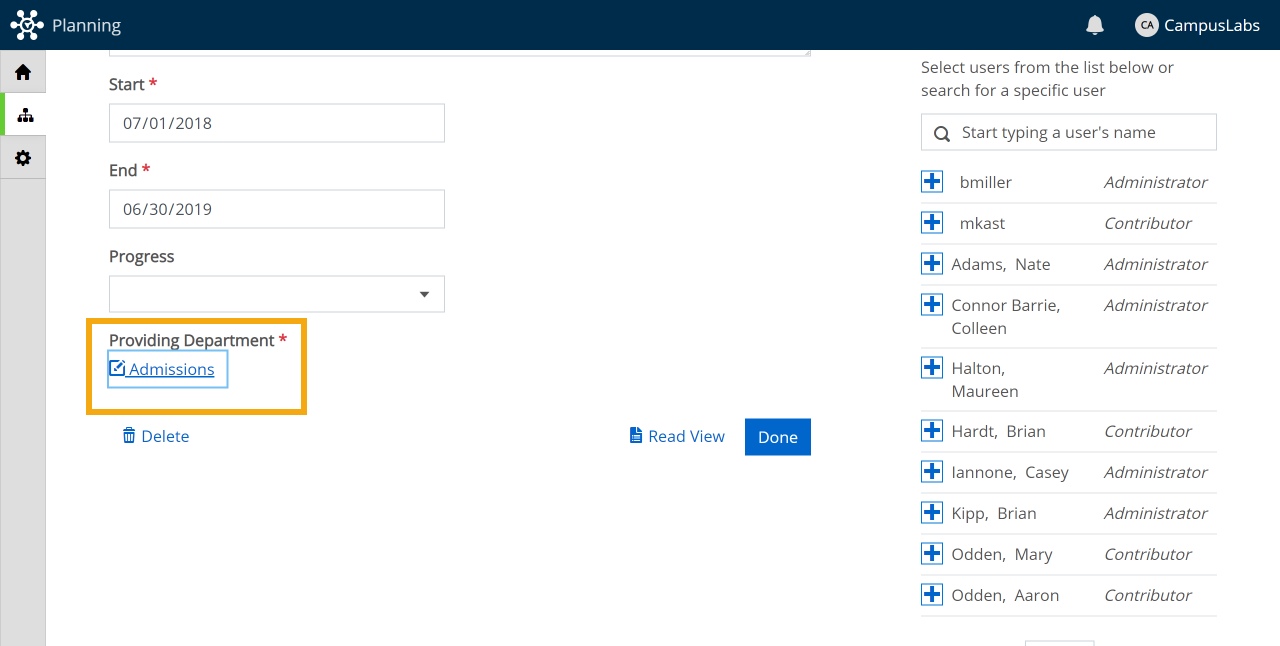Add Adams, Nate with plus icon
1280x646 pixels.
pyautogui.click(x=932, y=264)
